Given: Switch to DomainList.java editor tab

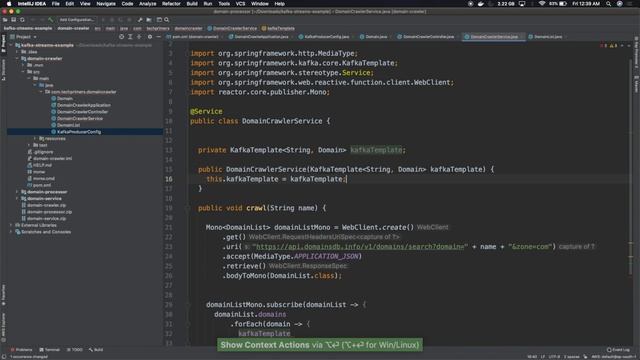Looking at the screenshot, I should pyautogui.click(x=547, y=37).
